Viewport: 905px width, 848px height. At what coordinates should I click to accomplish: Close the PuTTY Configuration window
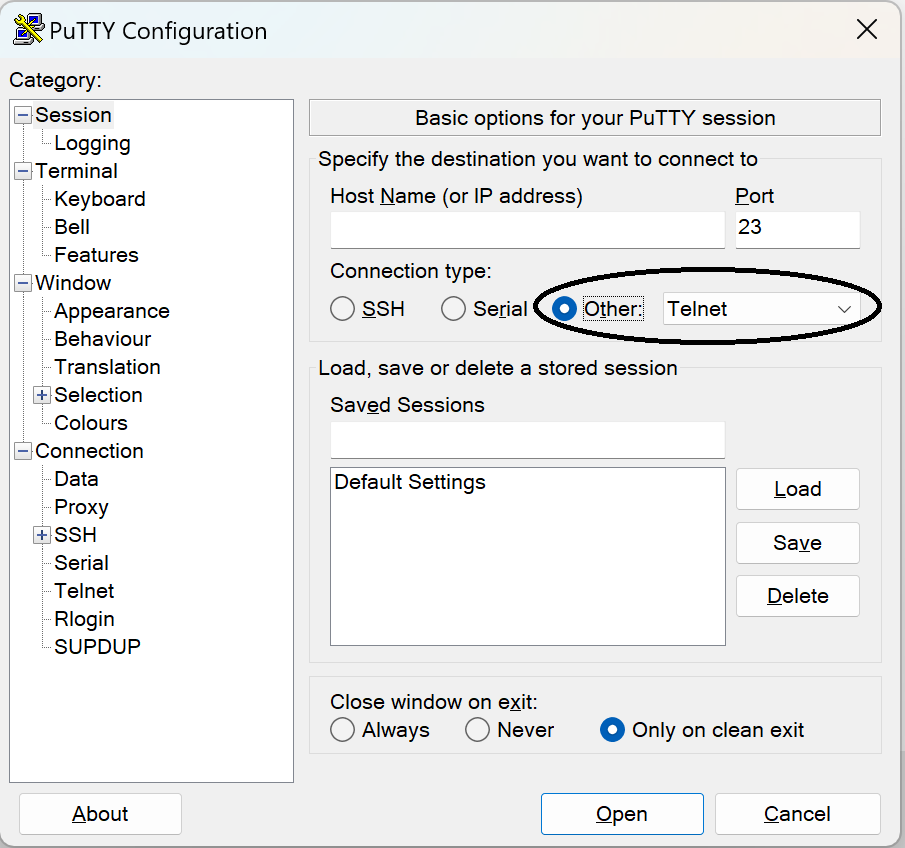[866, 29]
